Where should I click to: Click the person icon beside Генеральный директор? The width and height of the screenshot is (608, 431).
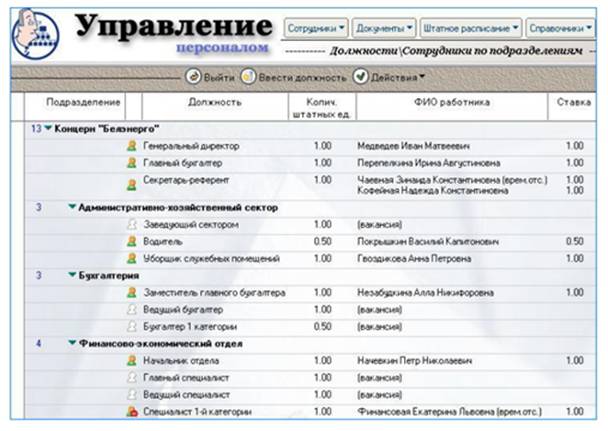tap(131, 146)
